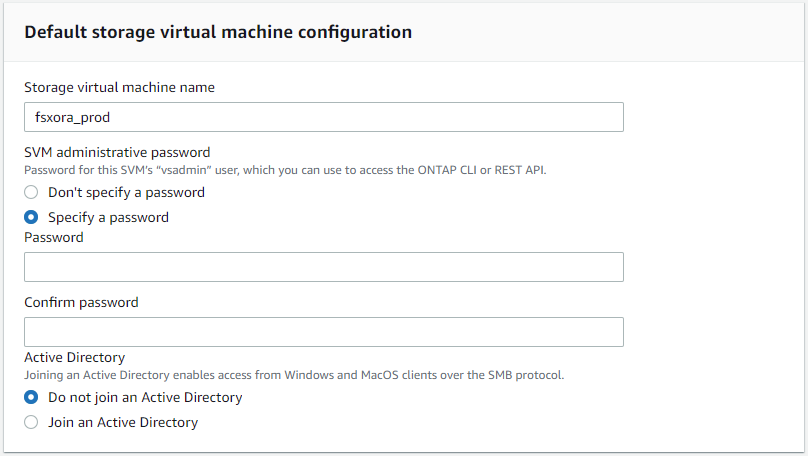Enable the "Join an Active Directory" radio option

tap(31, 422)
